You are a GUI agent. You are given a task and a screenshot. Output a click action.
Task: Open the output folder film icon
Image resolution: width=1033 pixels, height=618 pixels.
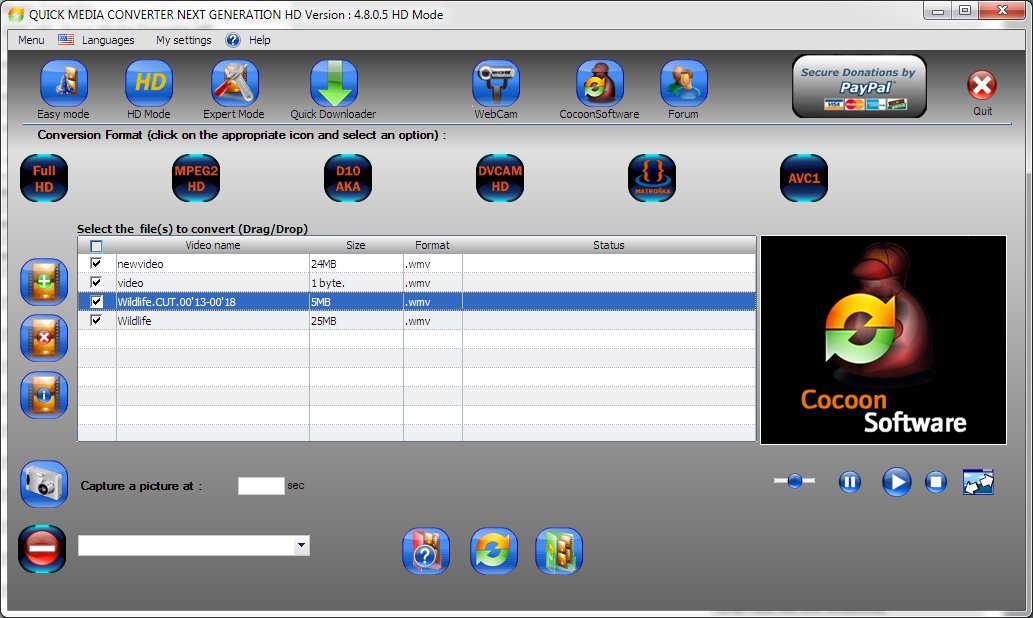pos(559,551)
